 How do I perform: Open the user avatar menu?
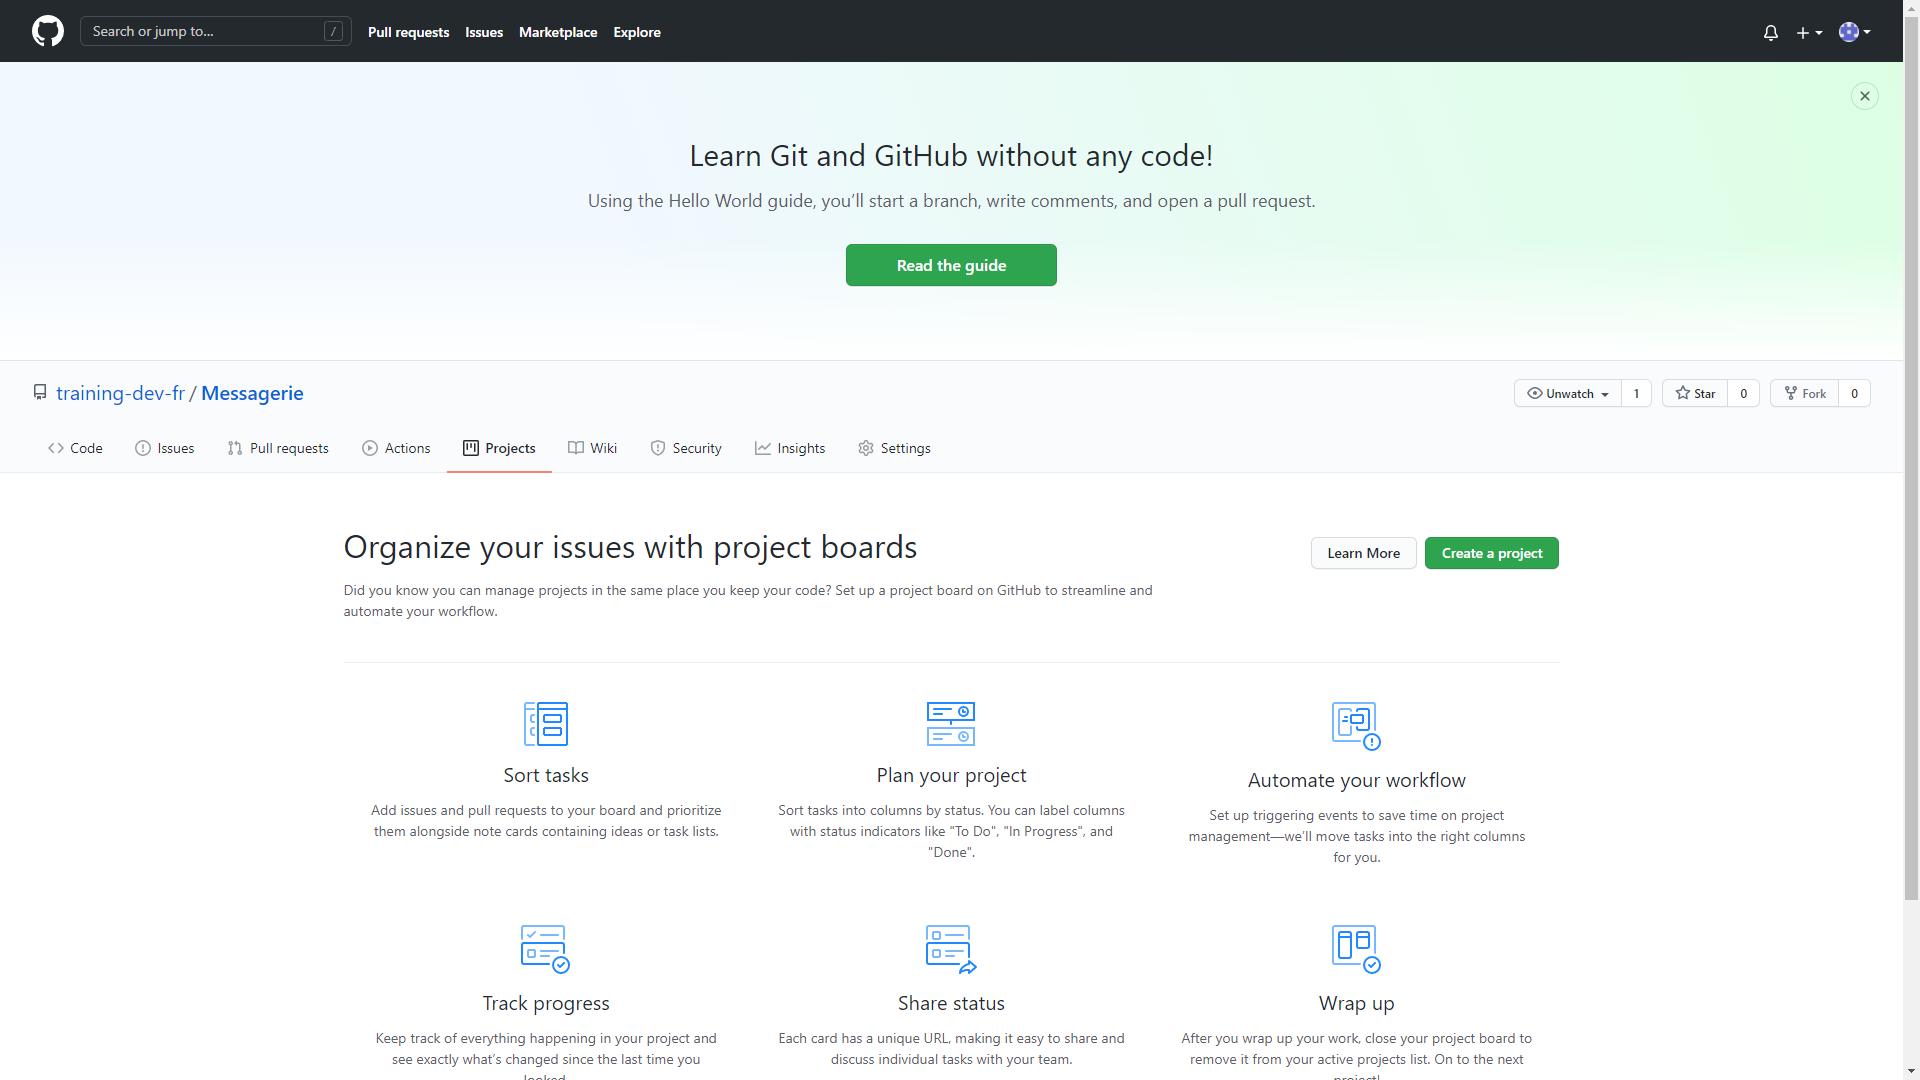tap(1854, 32)
